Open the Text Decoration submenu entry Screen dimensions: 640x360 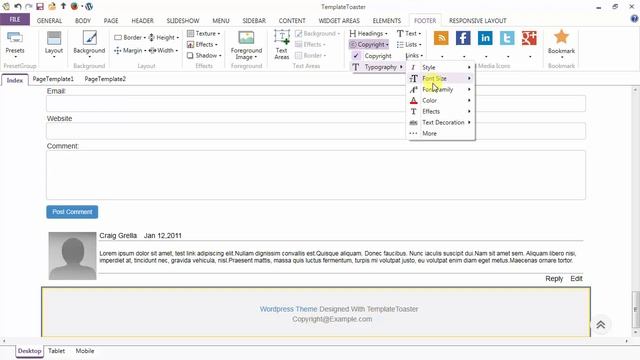441,122
